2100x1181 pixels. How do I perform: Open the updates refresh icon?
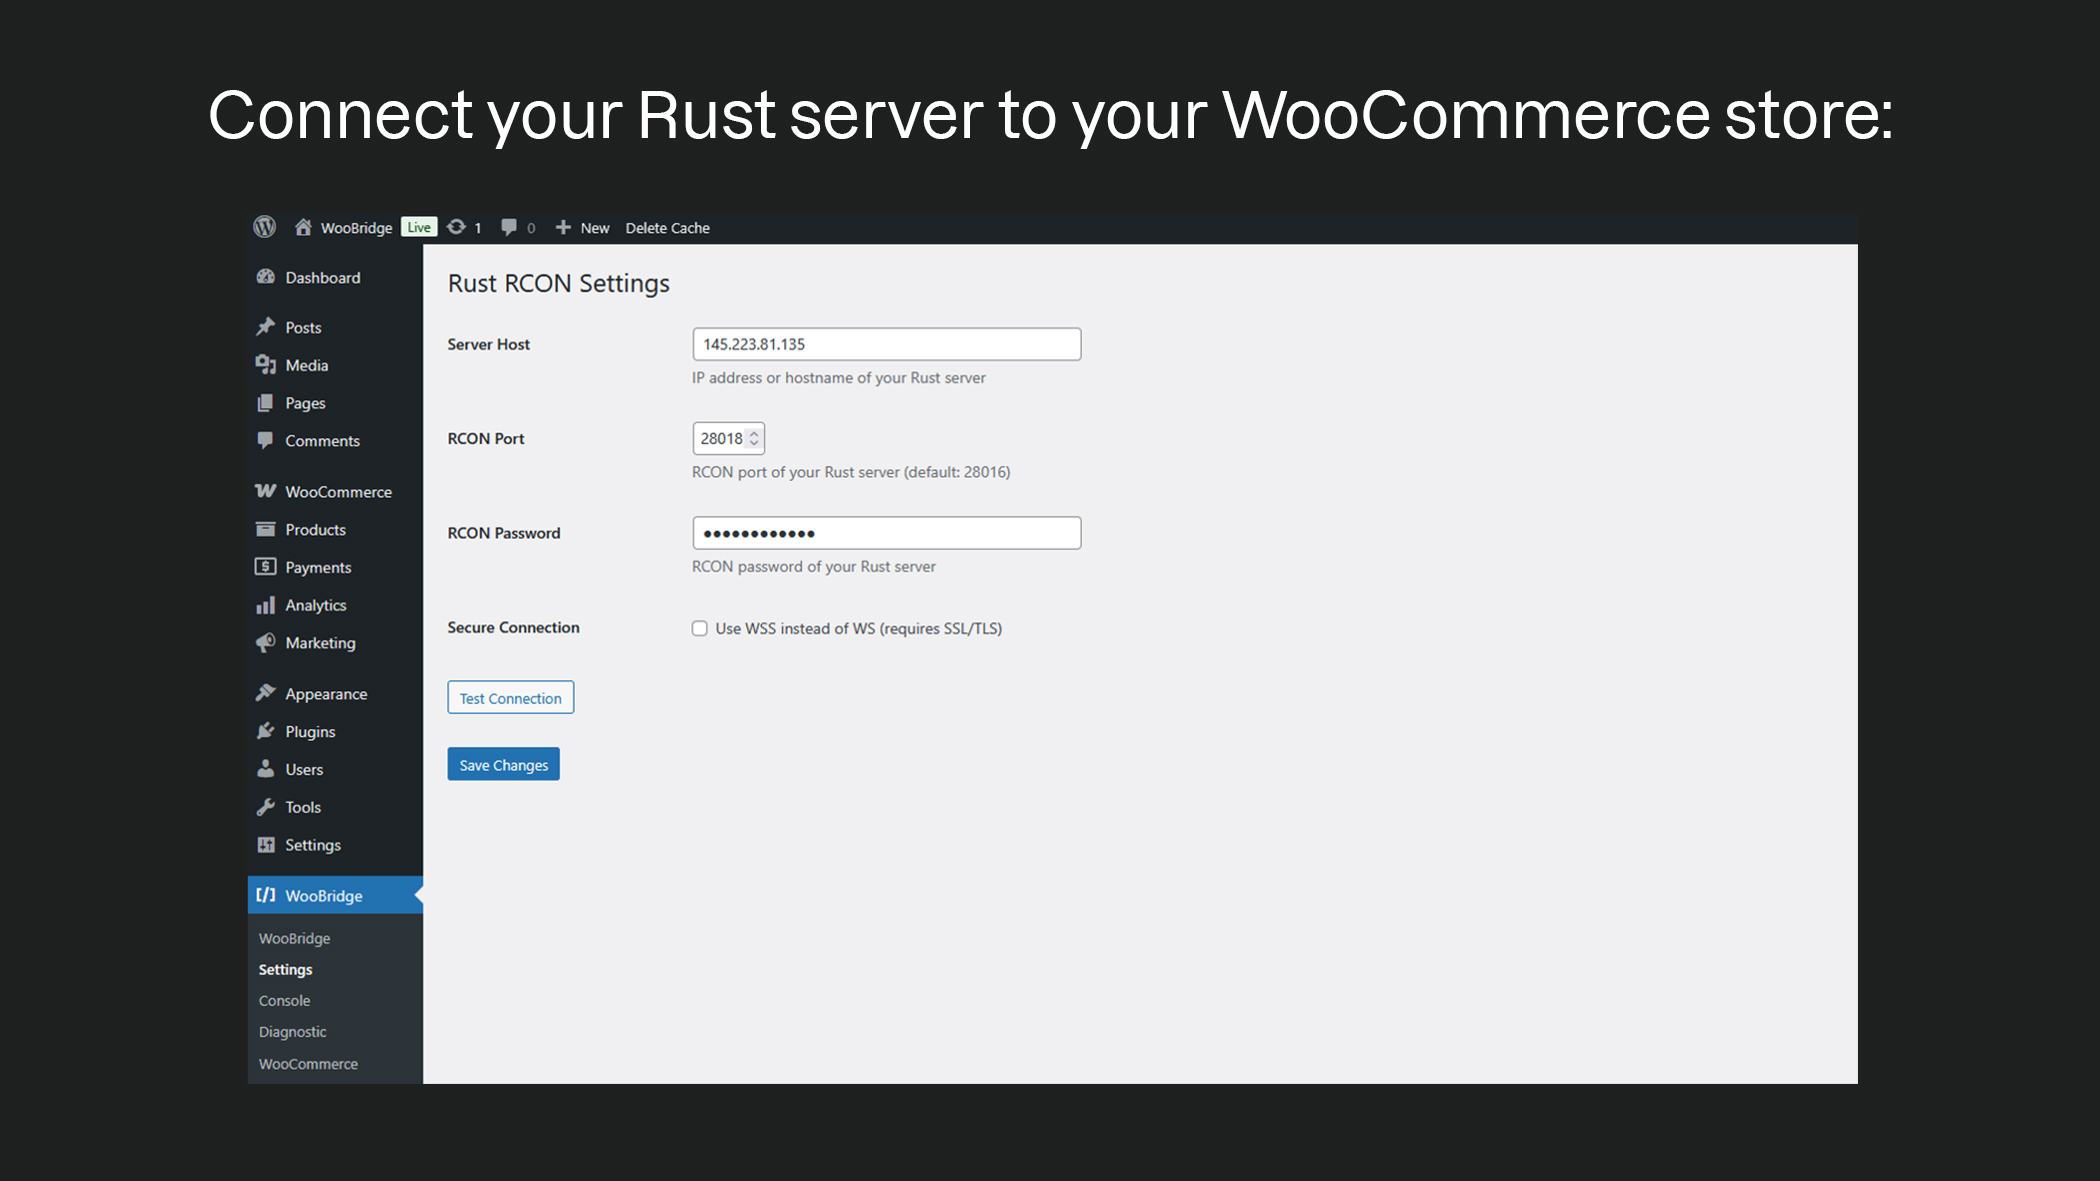[x=457, y=227]
